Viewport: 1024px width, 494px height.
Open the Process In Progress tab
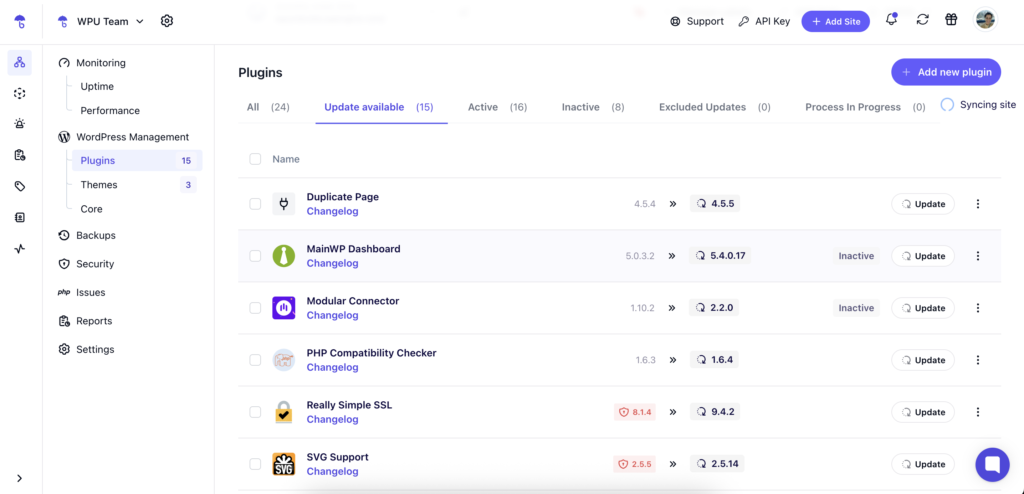(x=865, y=107)
